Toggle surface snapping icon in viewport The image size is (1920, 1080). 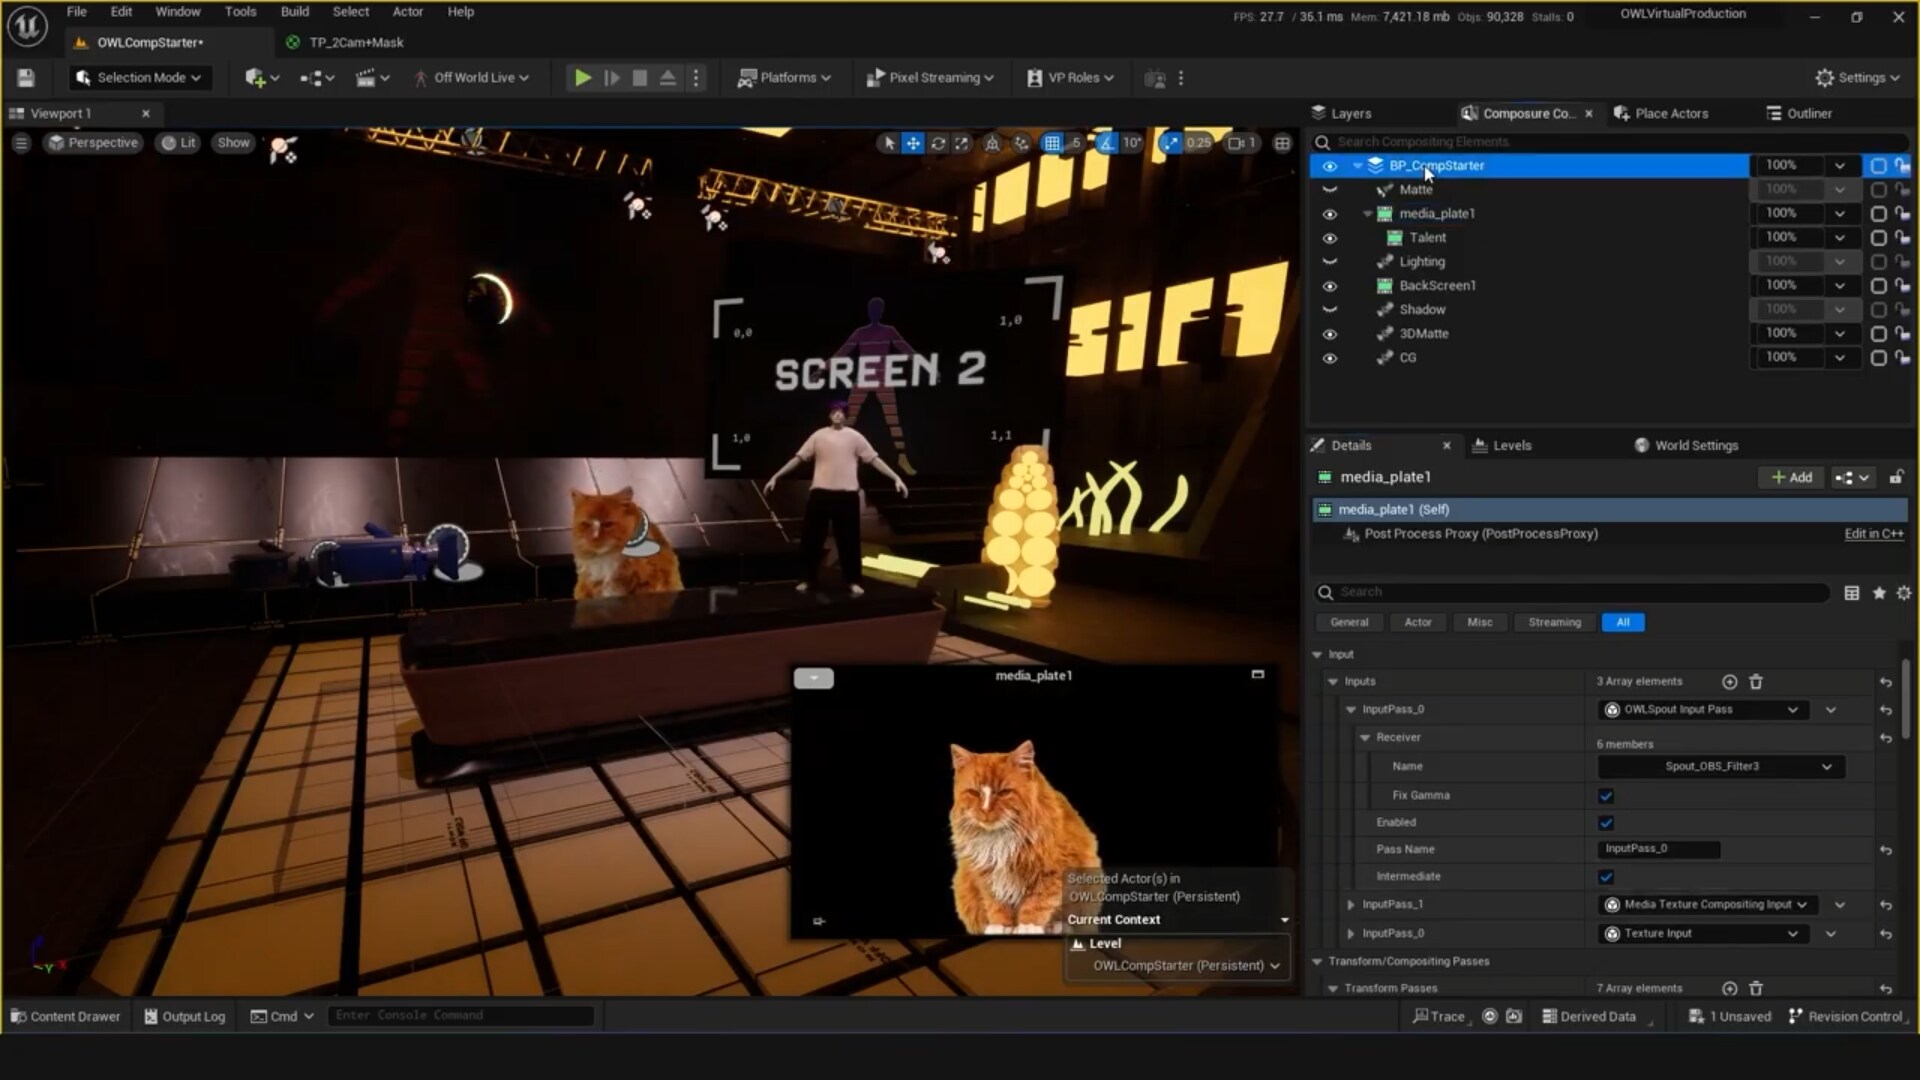[1021, 143]
